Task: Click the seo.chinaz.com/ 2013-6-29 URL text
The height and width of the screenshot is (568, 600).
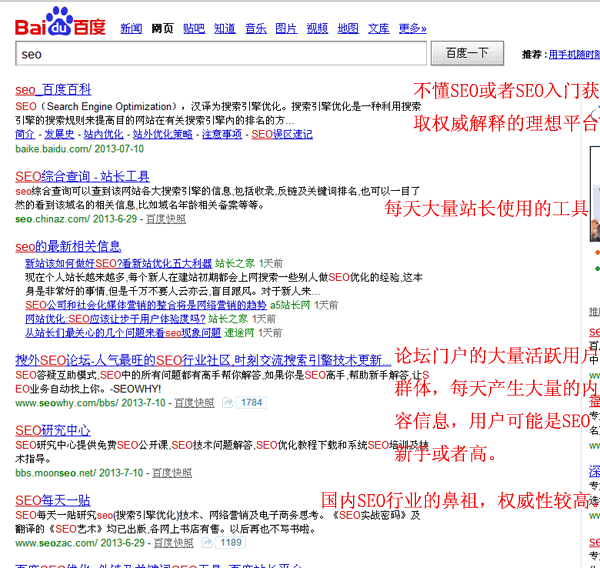Action: (76, 219)
